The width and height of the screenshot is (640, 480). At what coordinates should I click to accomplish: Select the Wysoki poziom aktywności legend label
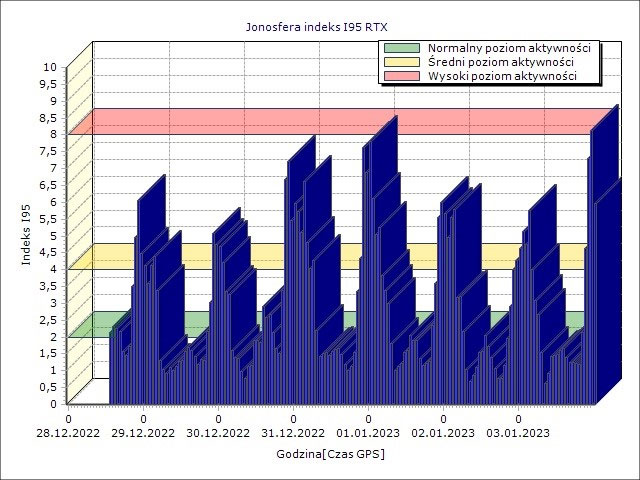pyautogui.click(x=502, y=76)
